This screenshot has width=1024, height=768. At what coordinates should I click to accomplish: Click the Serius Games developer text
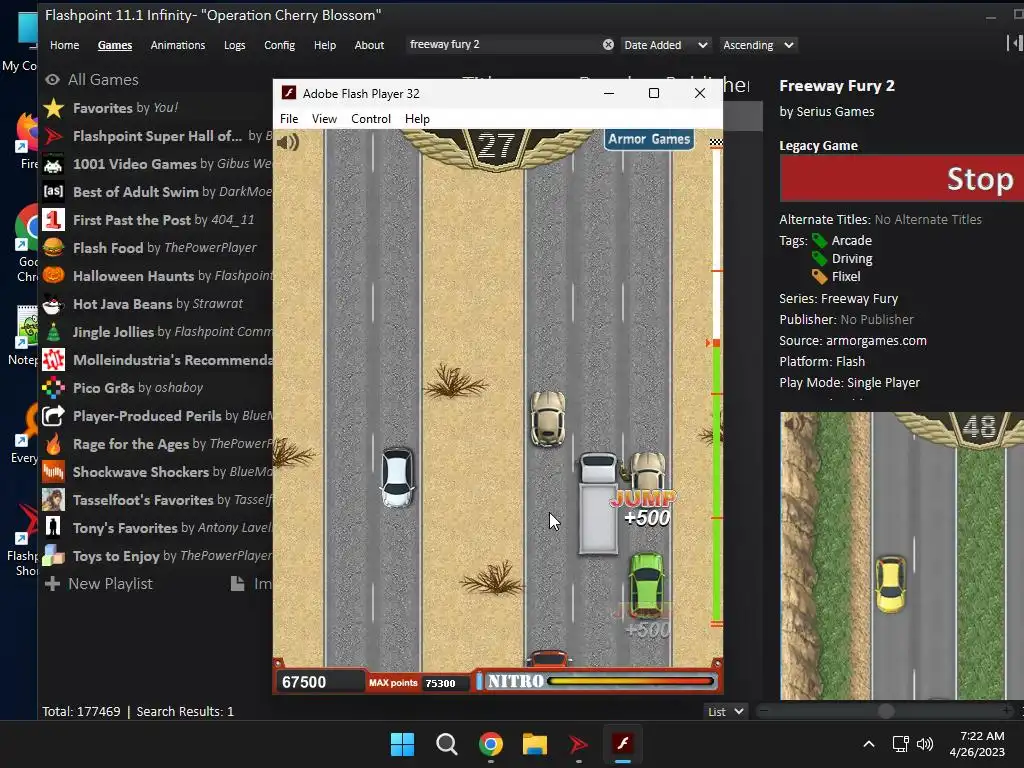tap(835, 112)
